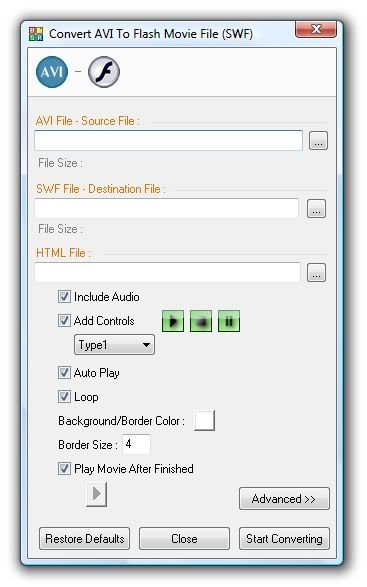This screenshot has height=587, width=367.
Task: Pick the Background/Border Color swatch
Action: coord(204,420)
